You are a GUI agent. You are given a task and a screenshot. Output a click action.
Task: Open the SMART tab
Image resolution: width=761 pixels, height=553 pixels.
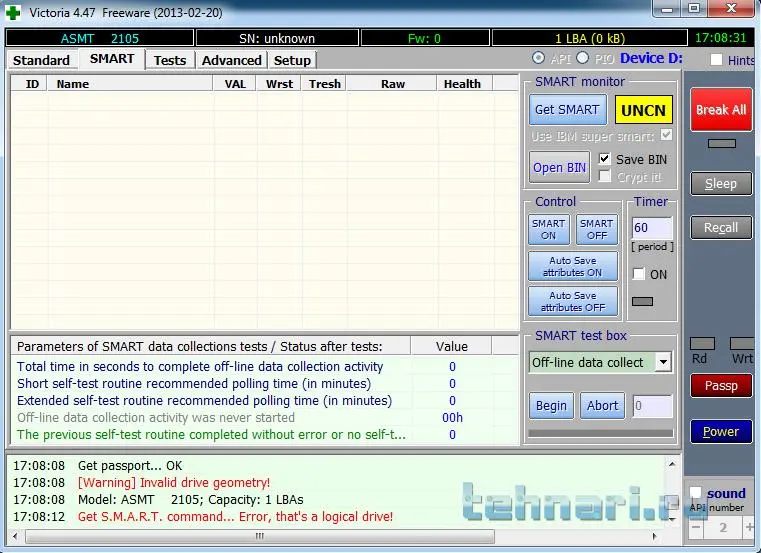point(112,59)
